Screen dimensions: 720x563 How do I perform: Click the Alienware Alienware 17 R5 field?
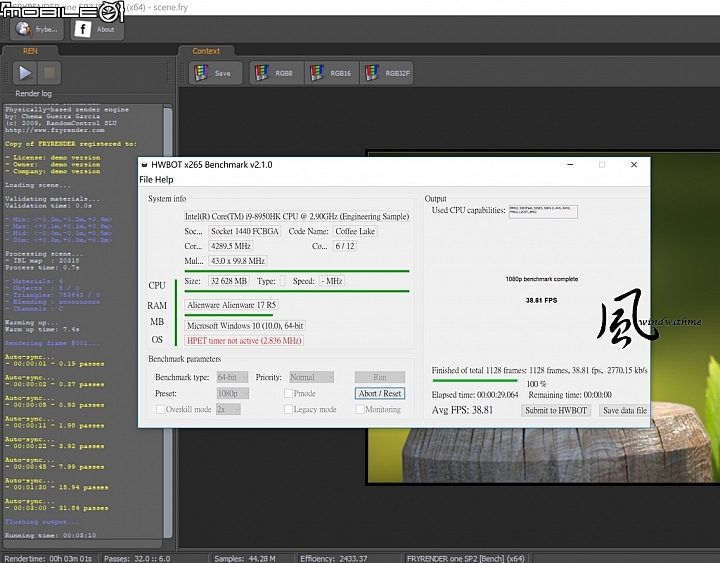(x=231, y=305)
